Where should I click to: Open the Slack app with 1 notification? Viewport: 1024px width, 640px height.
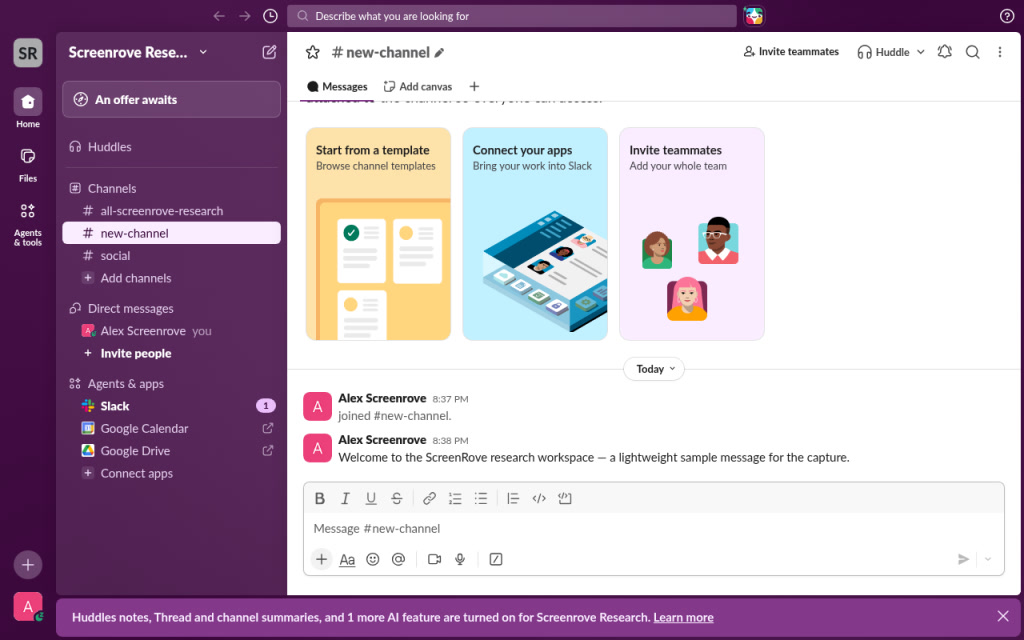172,406
